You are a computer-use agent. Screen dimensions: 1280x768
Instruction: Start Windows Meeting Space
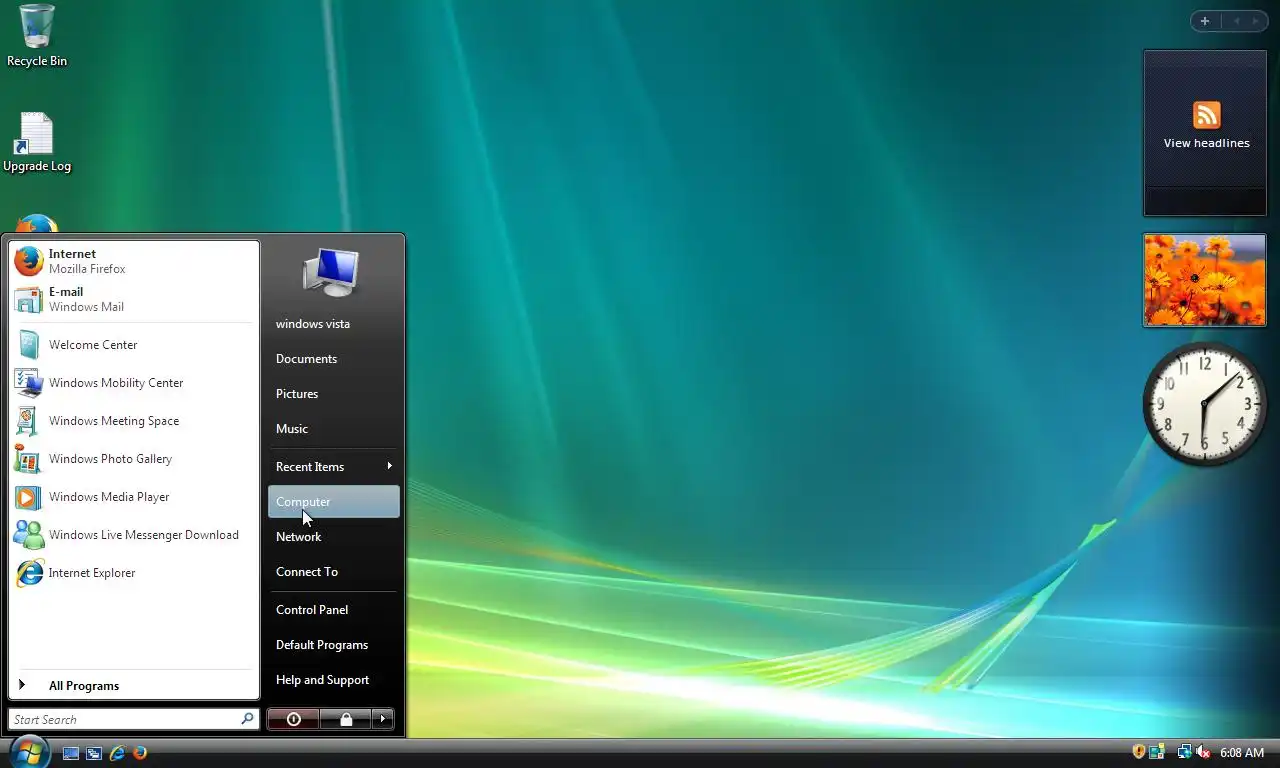134,421
